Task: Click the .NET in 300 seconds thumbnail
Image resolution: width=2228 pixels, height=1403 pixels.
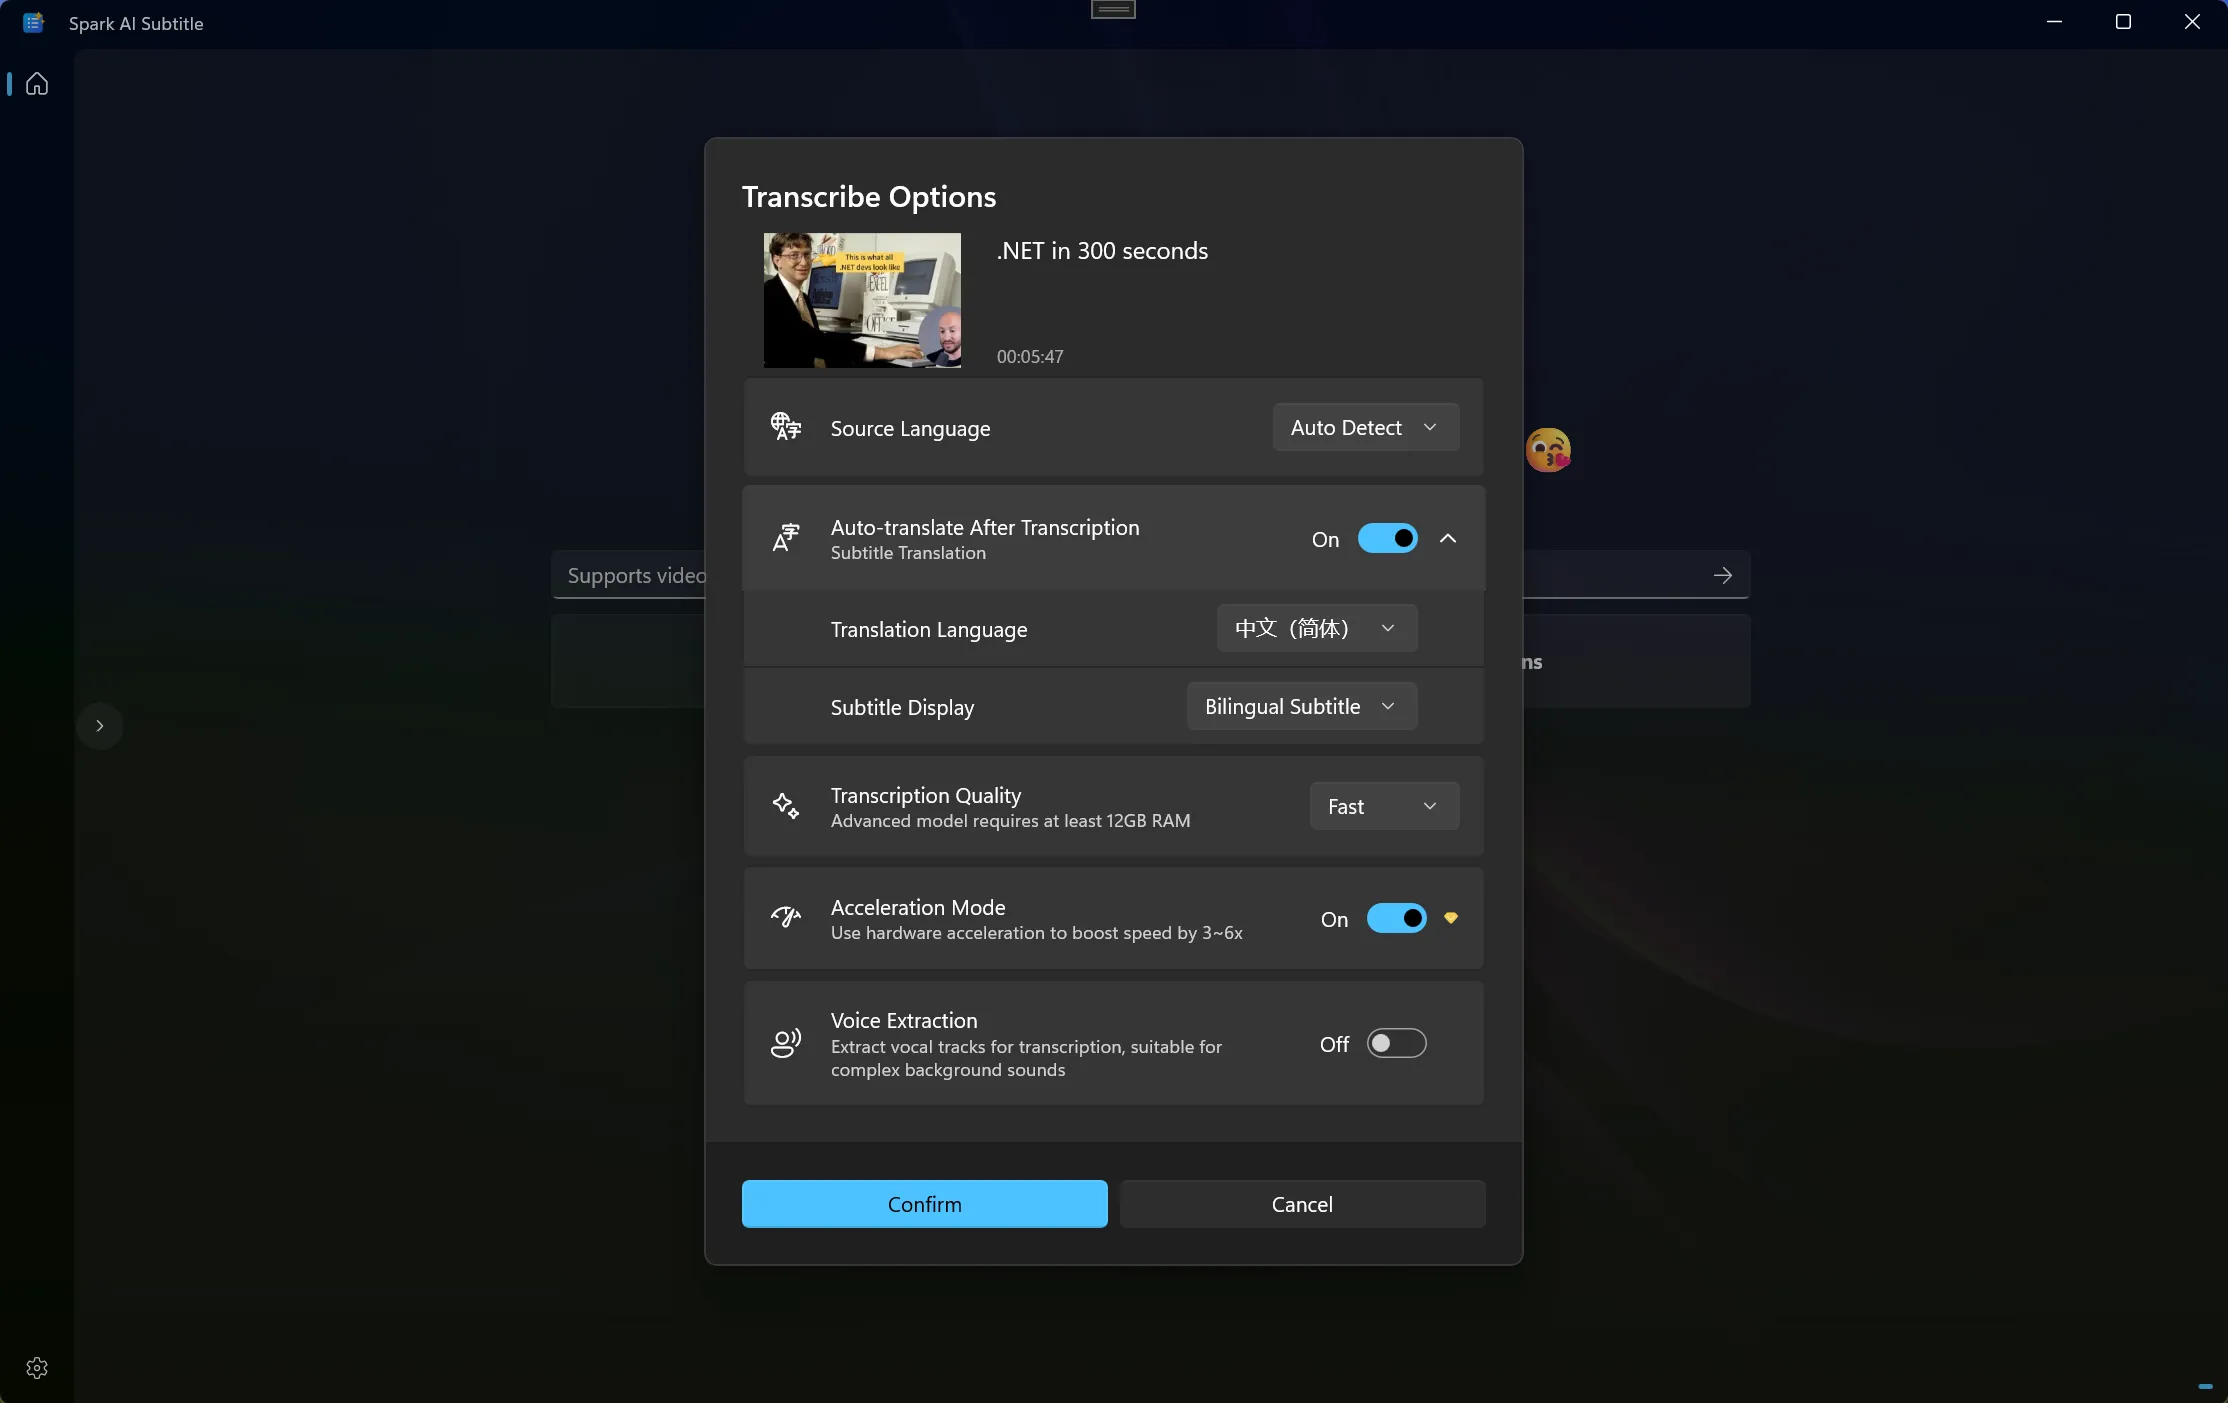Action: (862, 300)
